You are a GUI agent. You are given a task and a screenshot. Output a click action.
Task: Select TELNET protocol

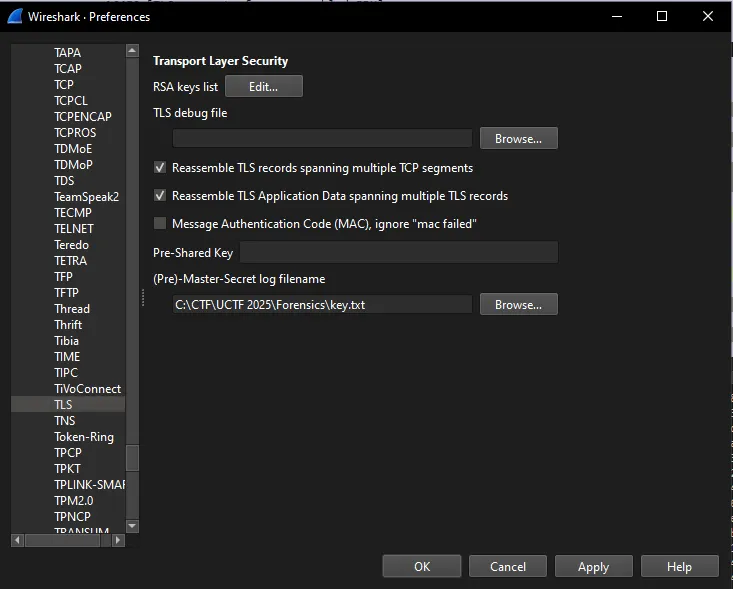click(x=74, y=229)
